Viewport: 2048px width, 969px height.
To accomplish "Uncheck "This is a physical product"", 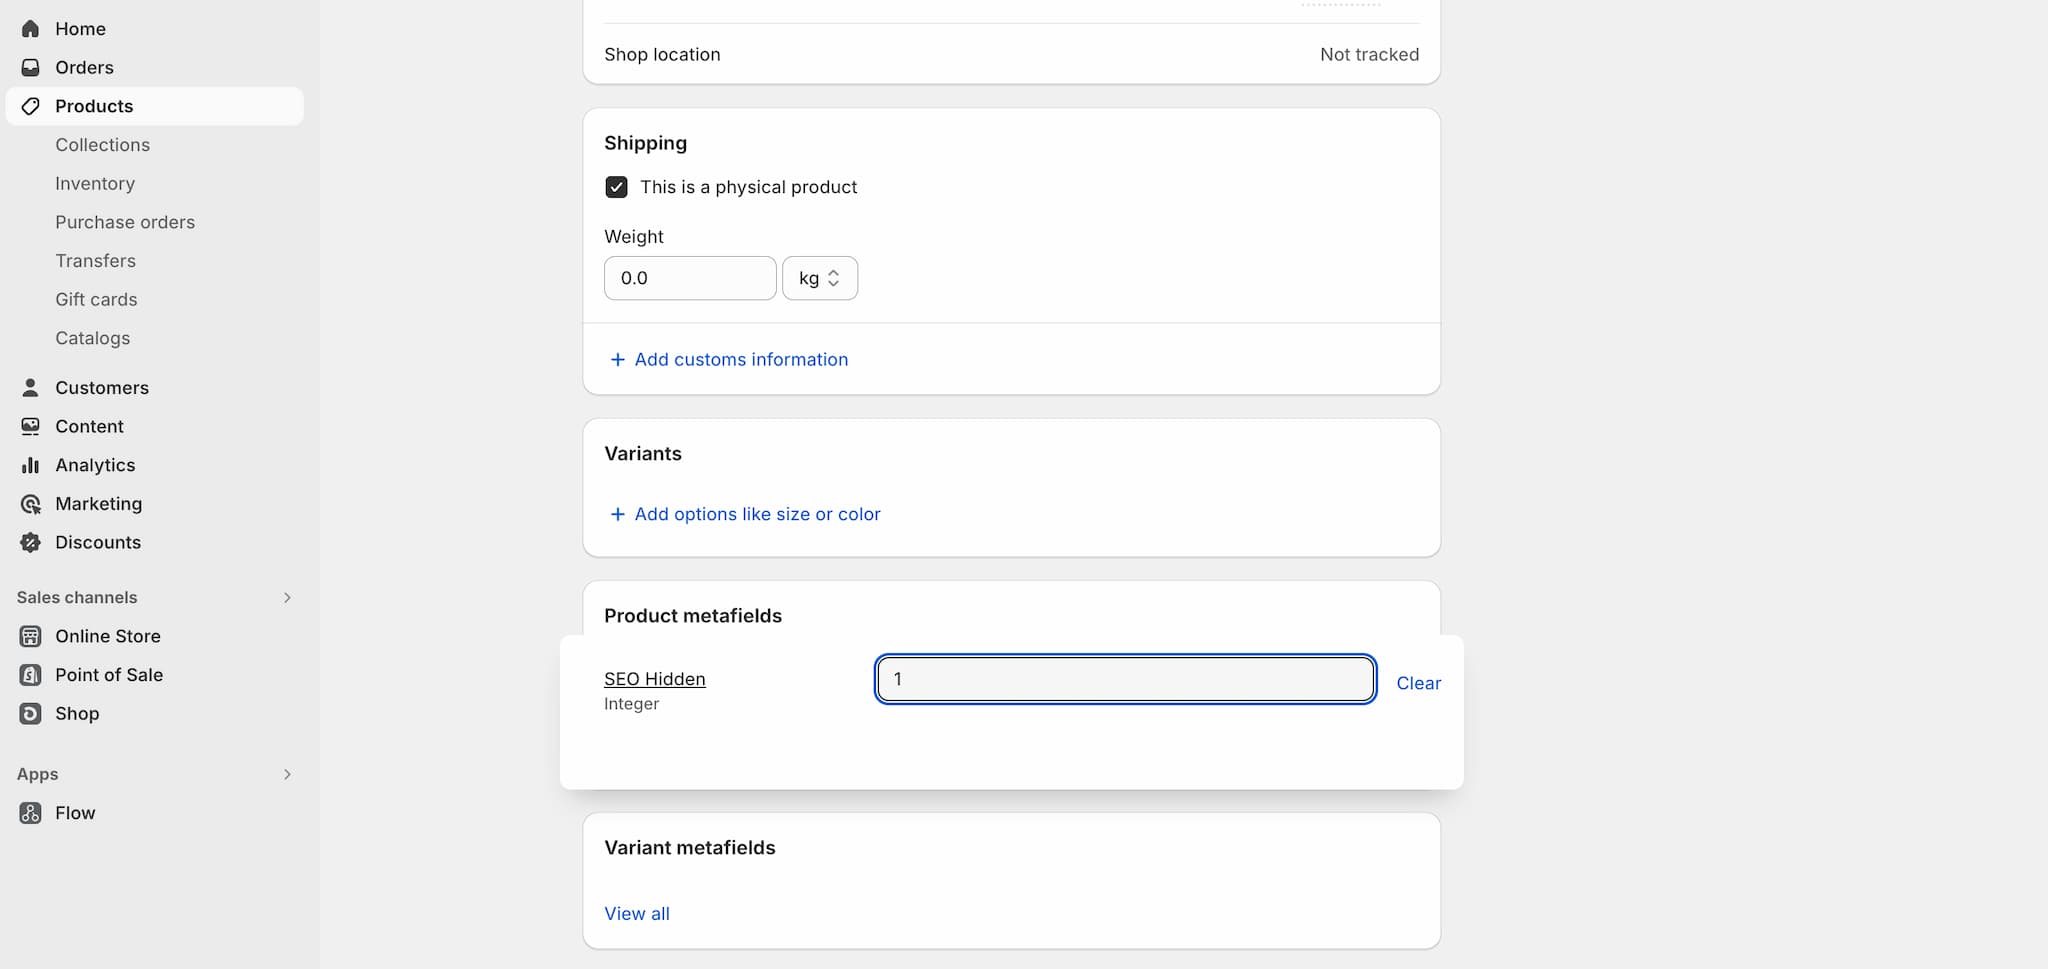I will click(616, 187).
